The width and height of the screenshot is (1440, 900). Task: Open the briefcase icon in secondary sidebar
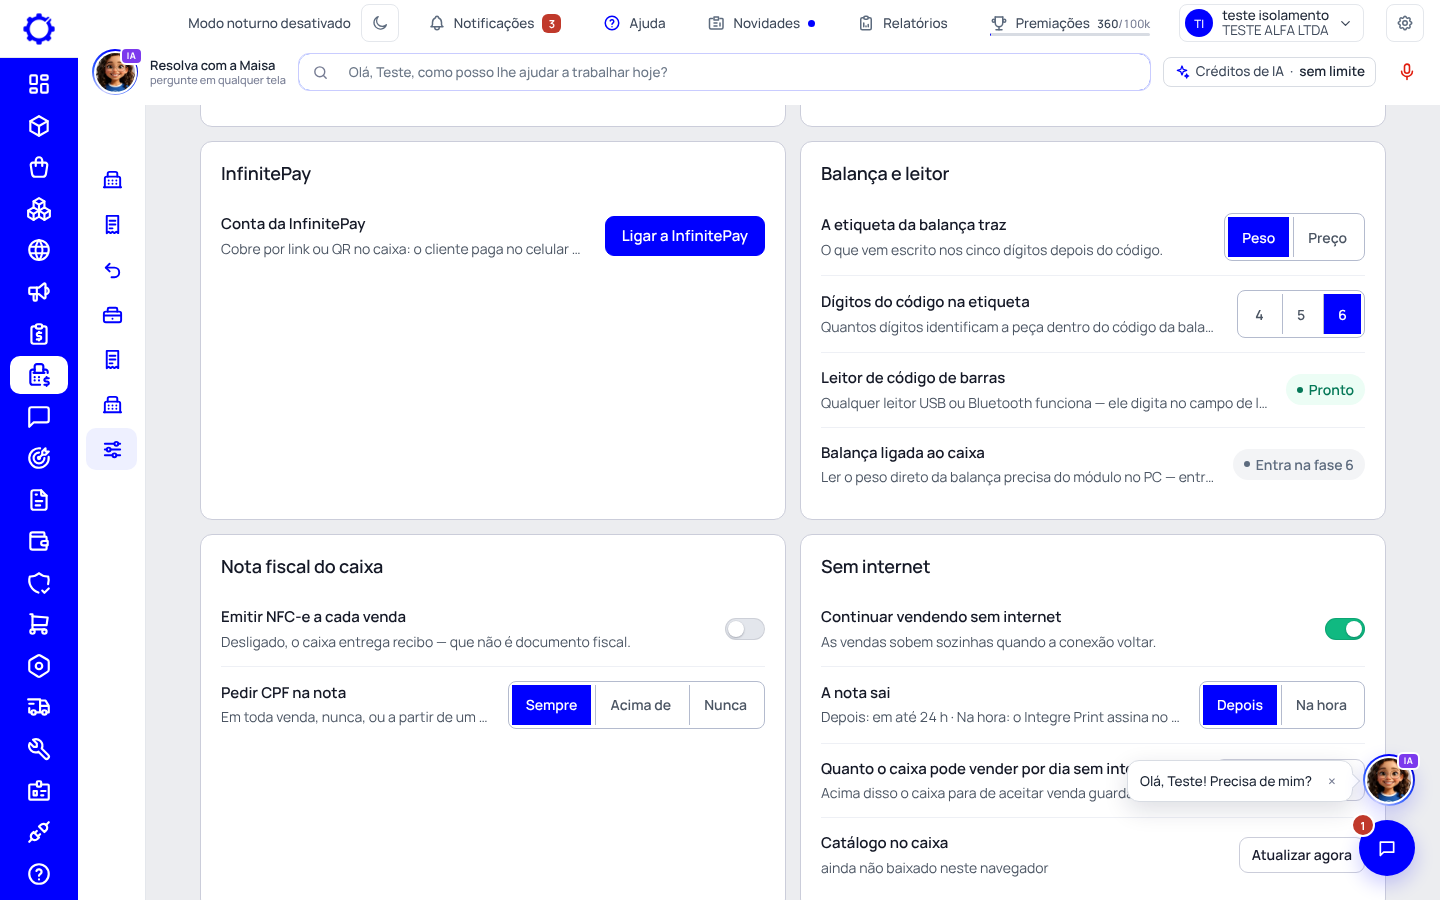(112, 315)
